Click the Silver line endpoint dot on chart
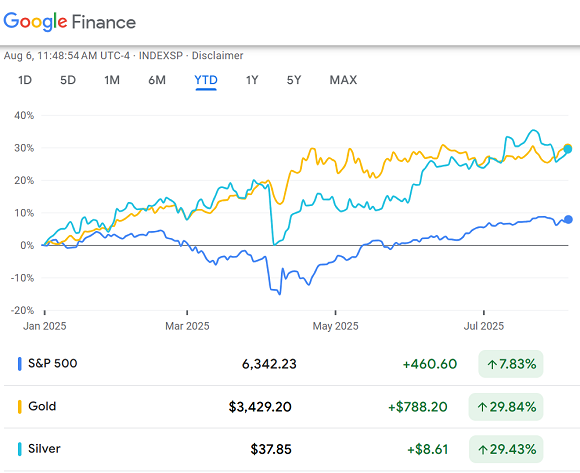 coord(567,149)
